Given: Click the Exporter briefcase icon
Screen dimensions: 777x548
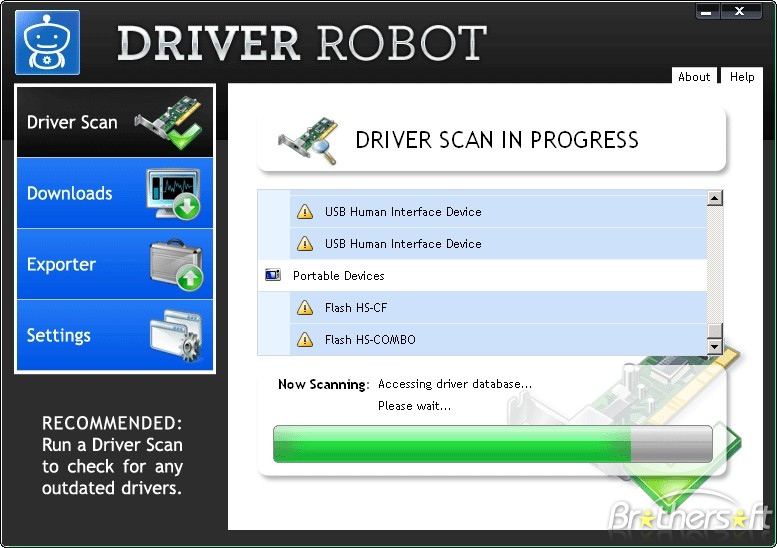Looking at the screenshot, I should (175, 265).
